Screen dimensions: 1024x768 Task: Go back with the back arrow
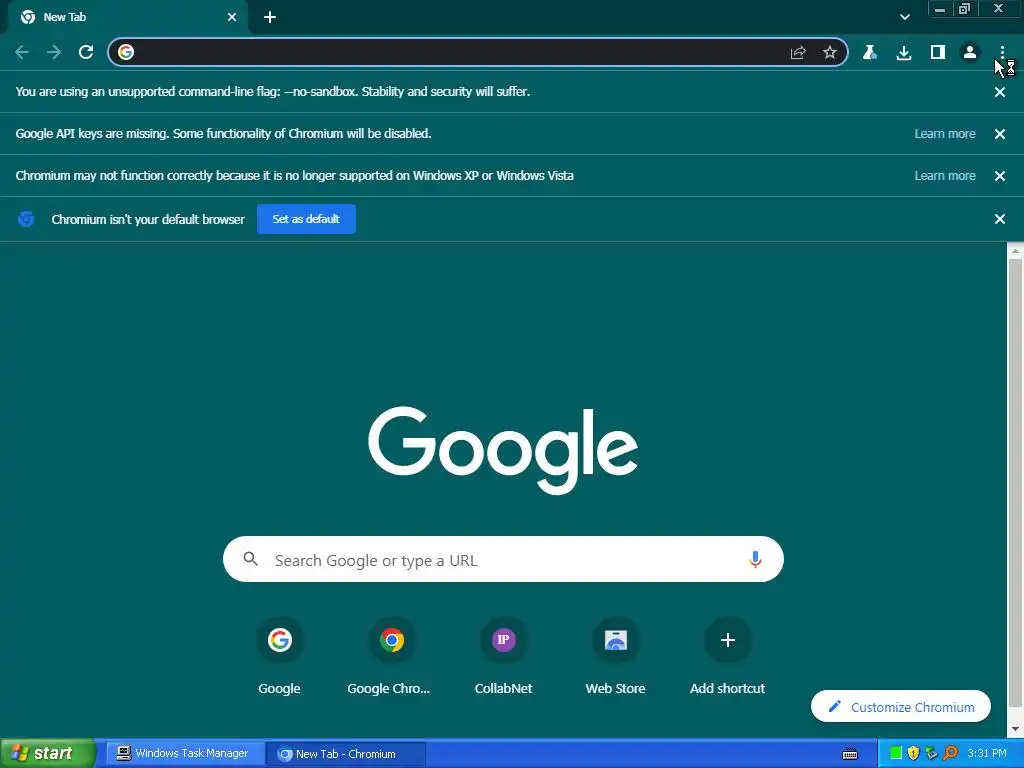(x=22, y=52)
